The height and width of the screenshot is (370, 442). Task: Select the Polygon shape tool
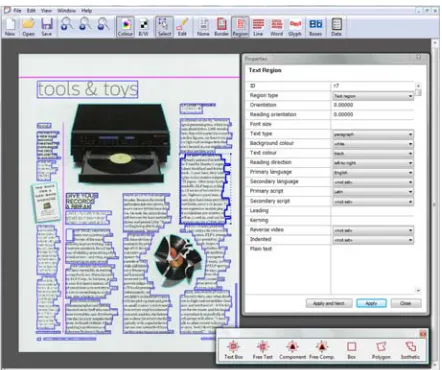pyautogui.click(x=381, y=349)
